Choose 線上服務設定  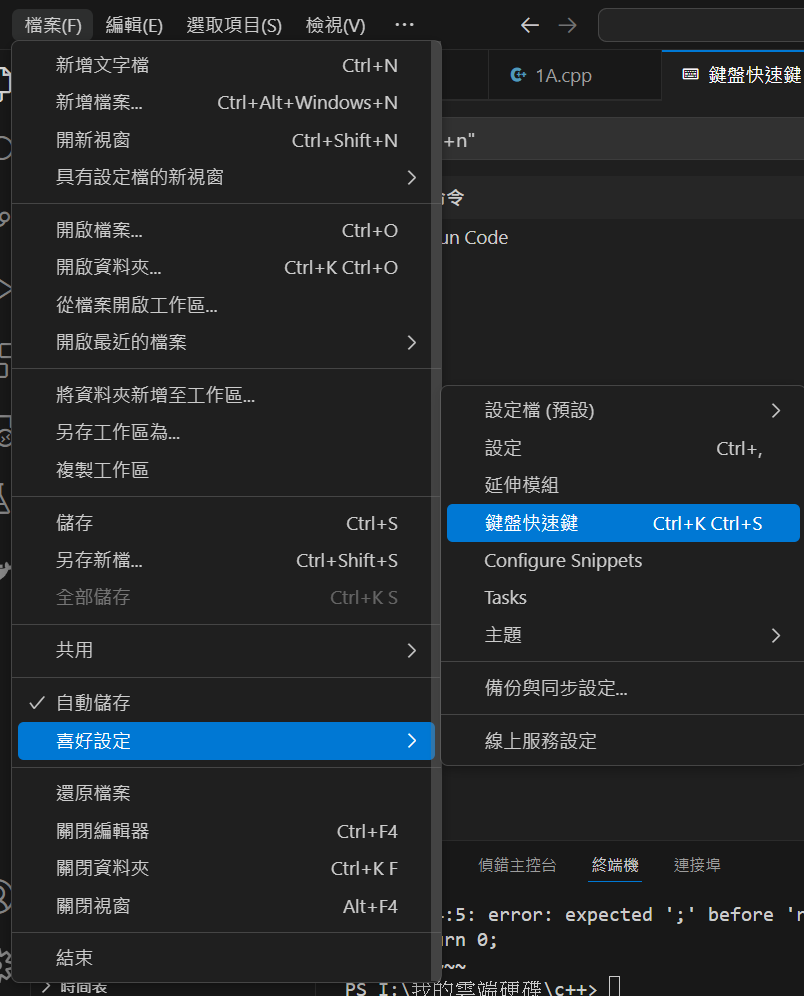pos(623,741)
